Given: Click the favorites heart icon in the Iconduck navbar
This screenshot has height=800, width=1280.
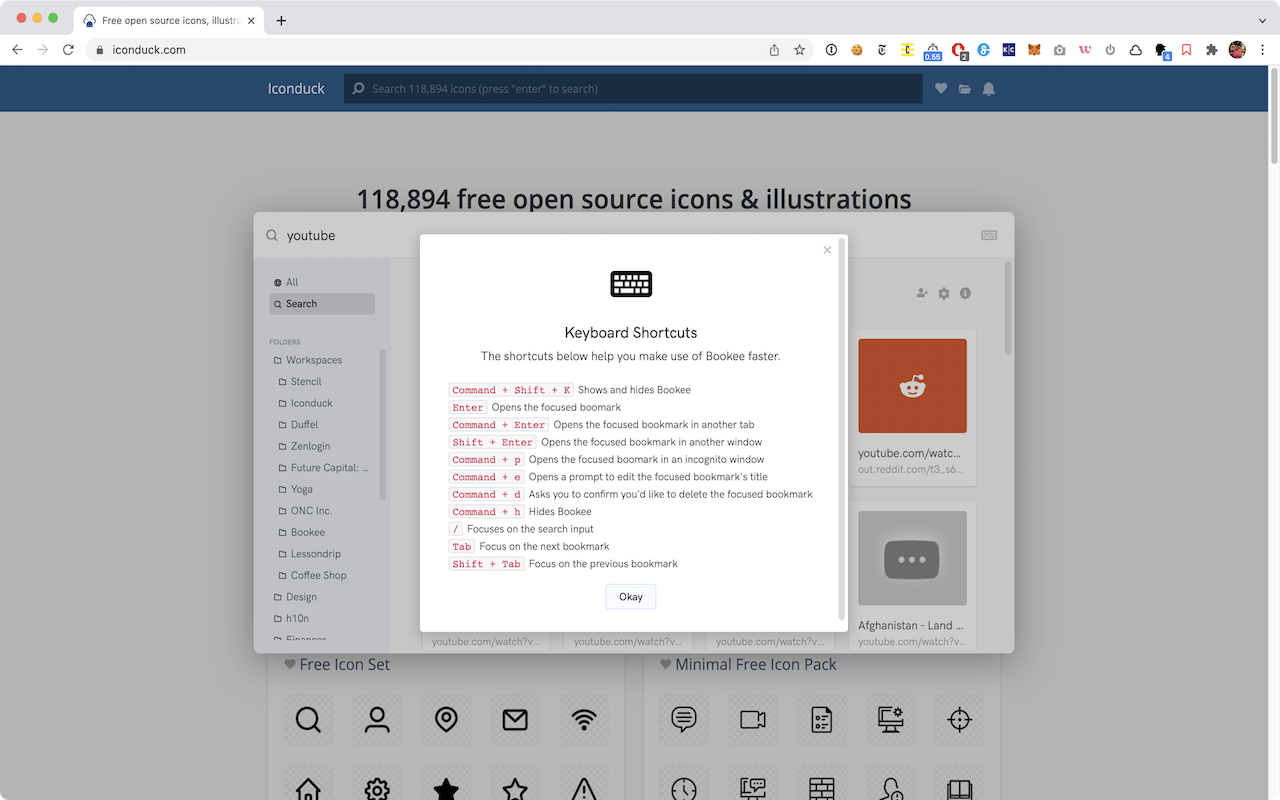Looking at the screenshot, I should click(941, 88).
